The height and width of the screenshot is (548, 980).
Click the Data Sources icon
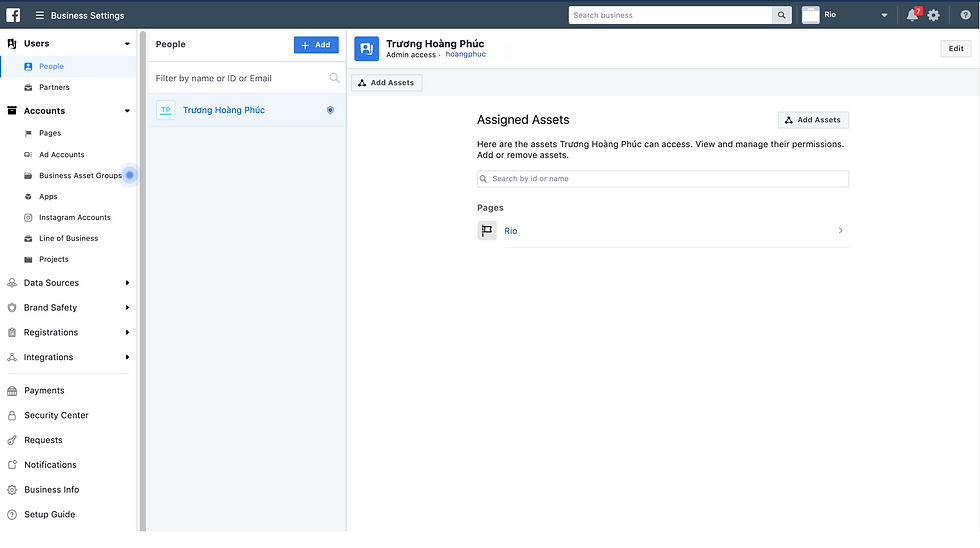click(12, 283)
